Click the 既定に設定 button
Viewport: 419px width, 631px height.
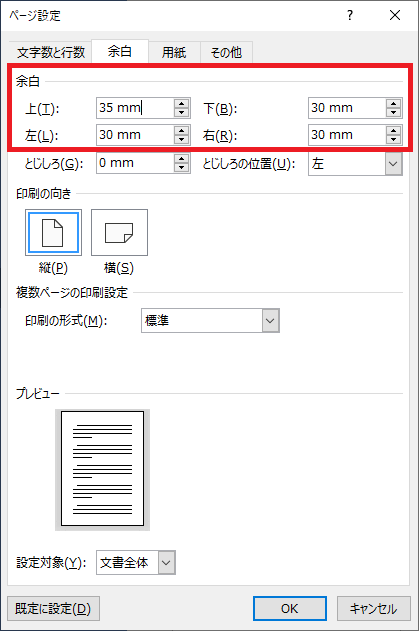pos(53,608)
